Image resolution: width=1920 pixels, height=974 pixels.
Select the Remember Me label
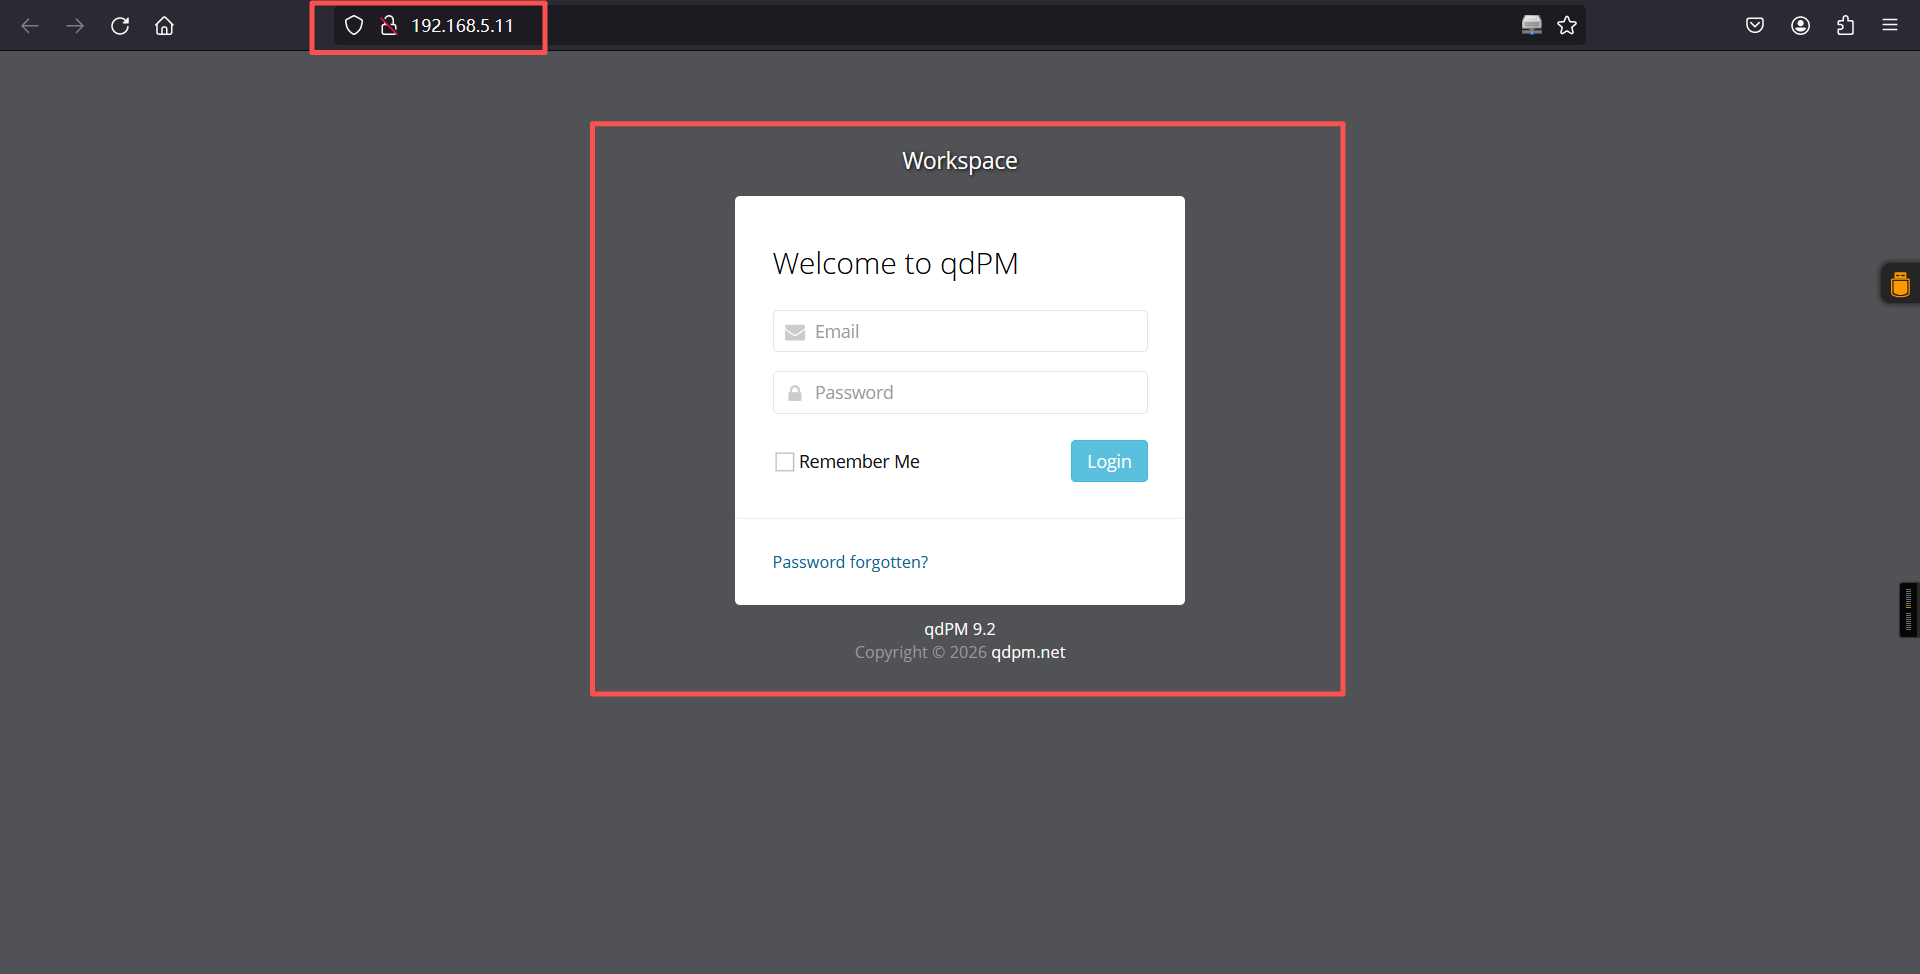click(859, 462)
